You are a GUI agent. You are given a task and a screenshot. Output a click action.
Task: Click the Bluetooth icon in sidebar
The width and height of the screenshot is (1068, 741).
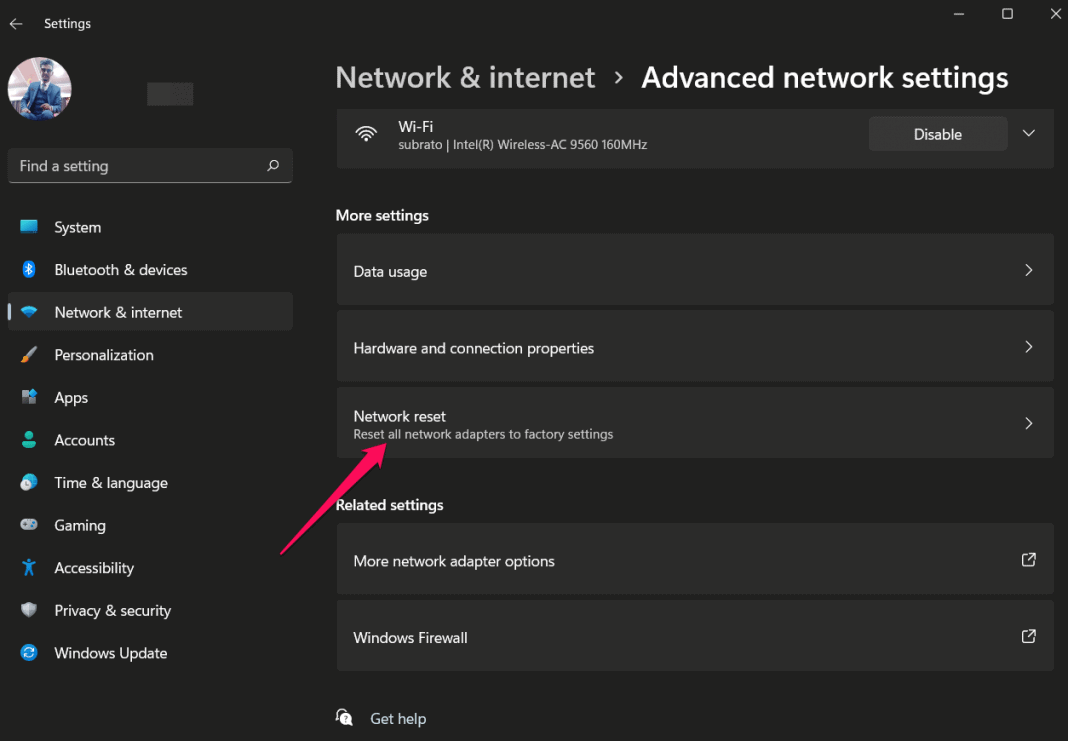29,270
